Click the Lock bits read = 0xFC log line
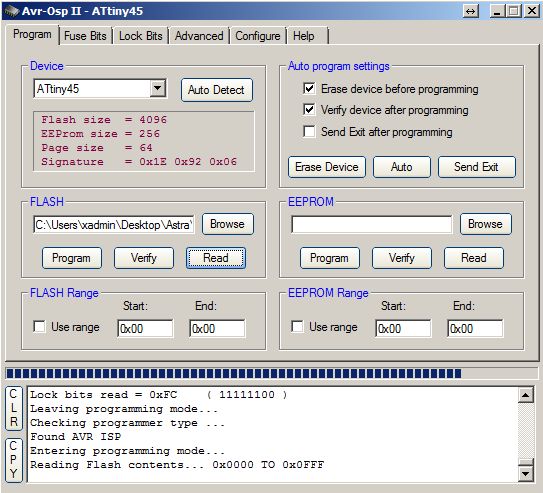 159,395
